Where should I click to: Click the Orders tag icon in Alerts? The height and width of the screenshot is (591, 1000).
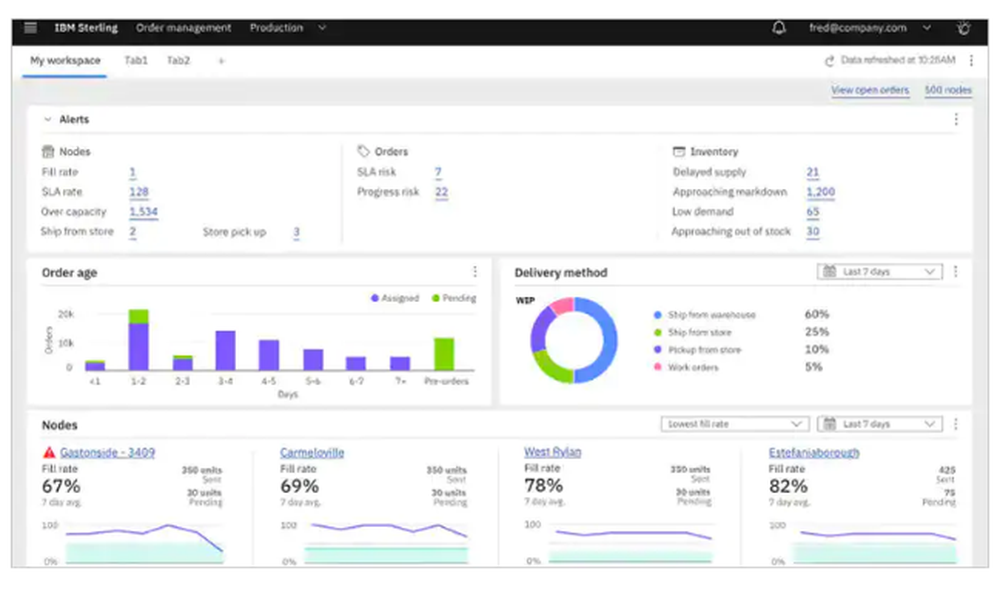(364, 151)
